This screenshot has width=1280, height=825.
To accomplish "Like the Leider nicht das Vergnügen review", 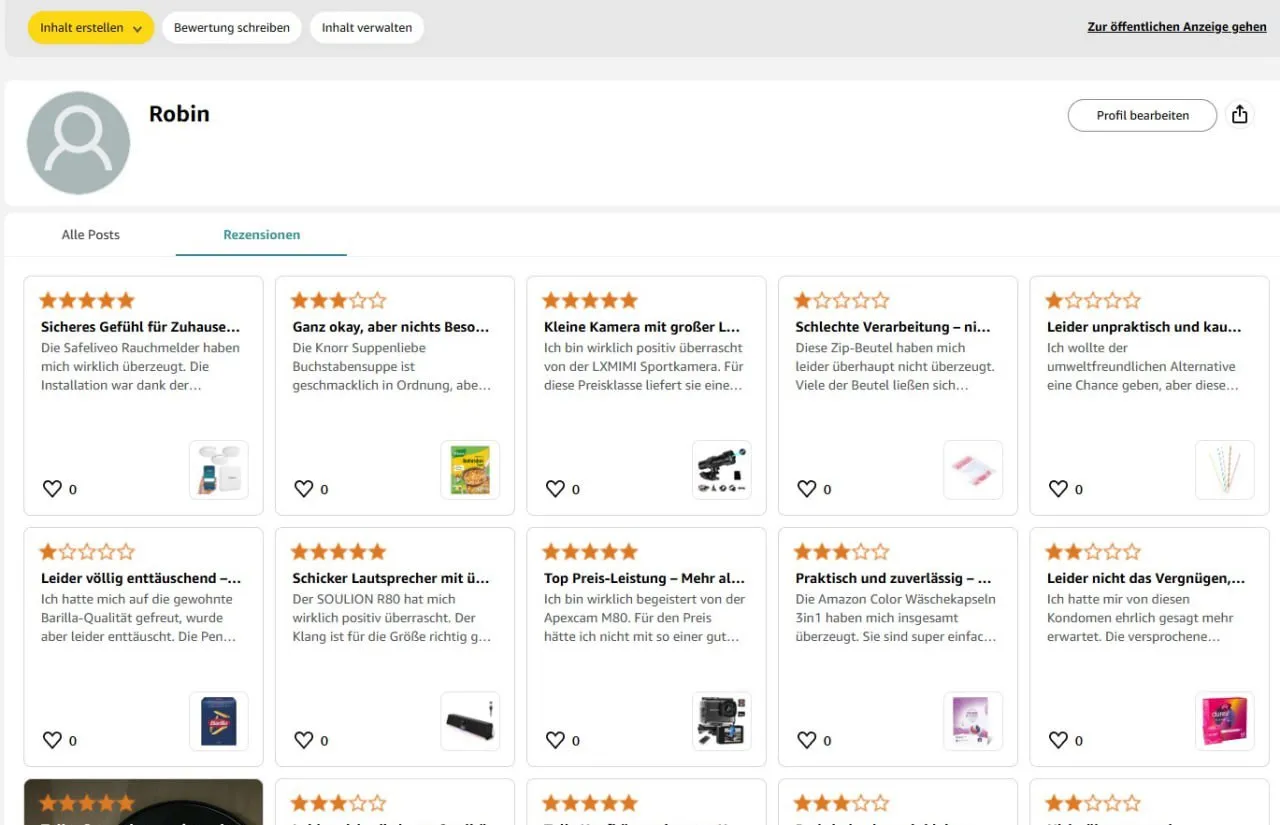I will [1058, 740].
